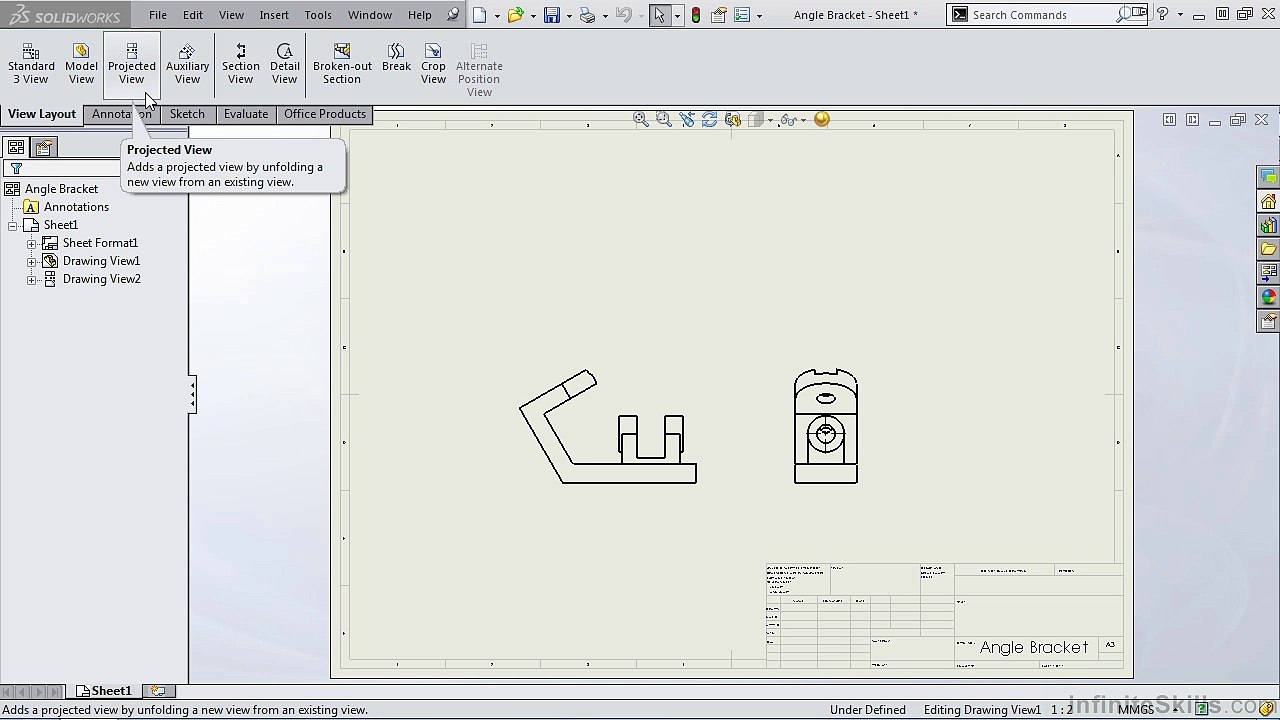The height and width of the screenshot is (720, 1280).
Task: Switch to the Sketch tab
Action: 187,114
